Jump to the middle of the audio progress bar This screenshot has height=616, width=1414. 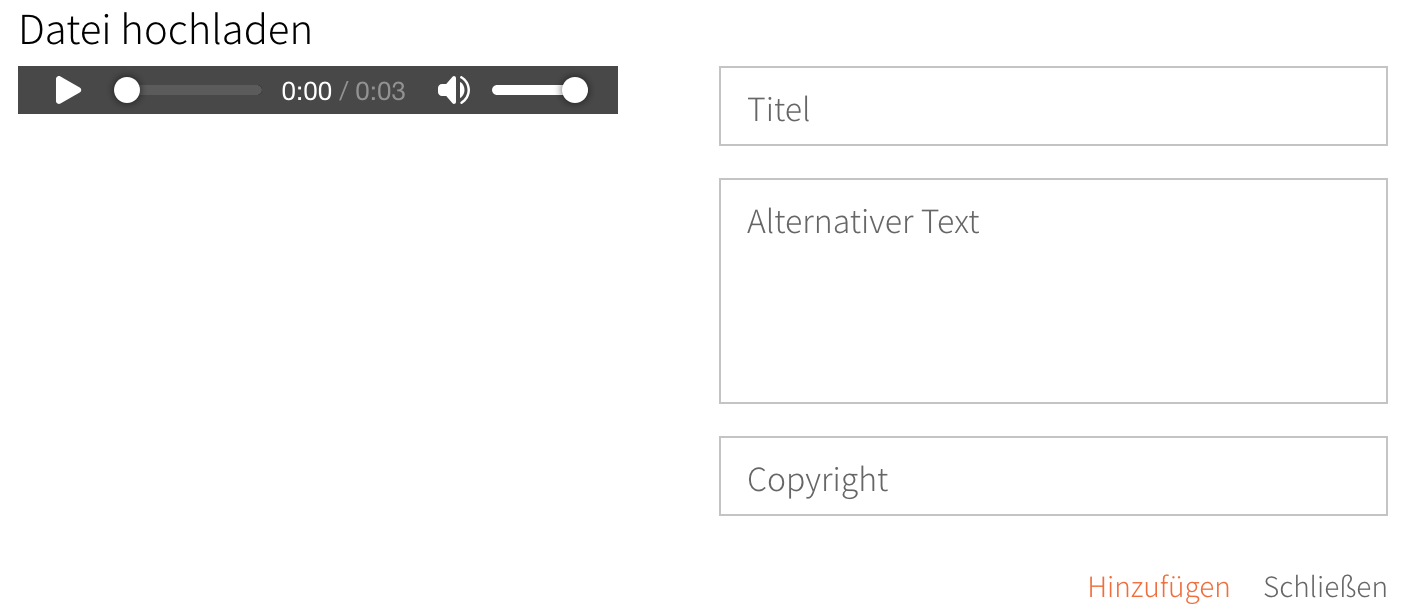click(188, 90)
